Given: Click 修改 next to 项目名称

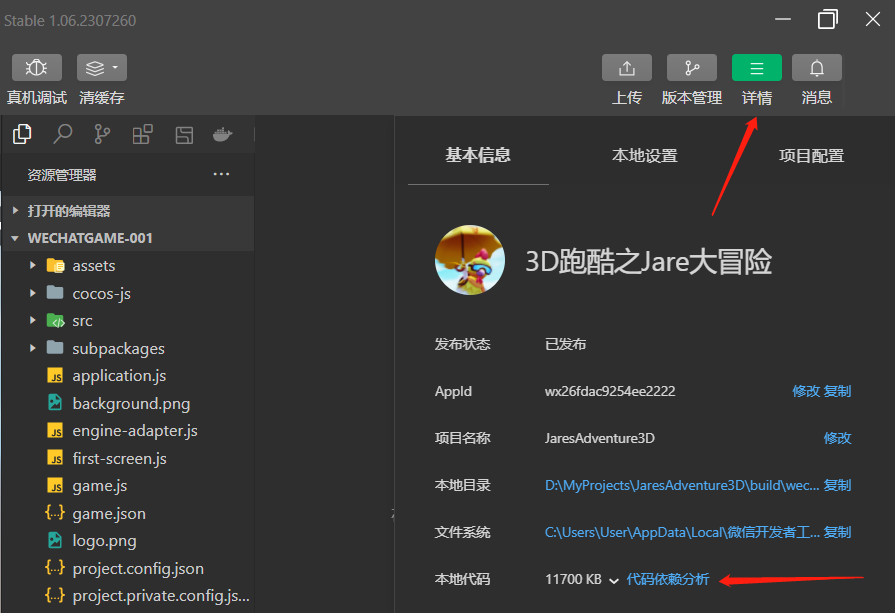Looking at the screenshot, I should tap(838, 438).
